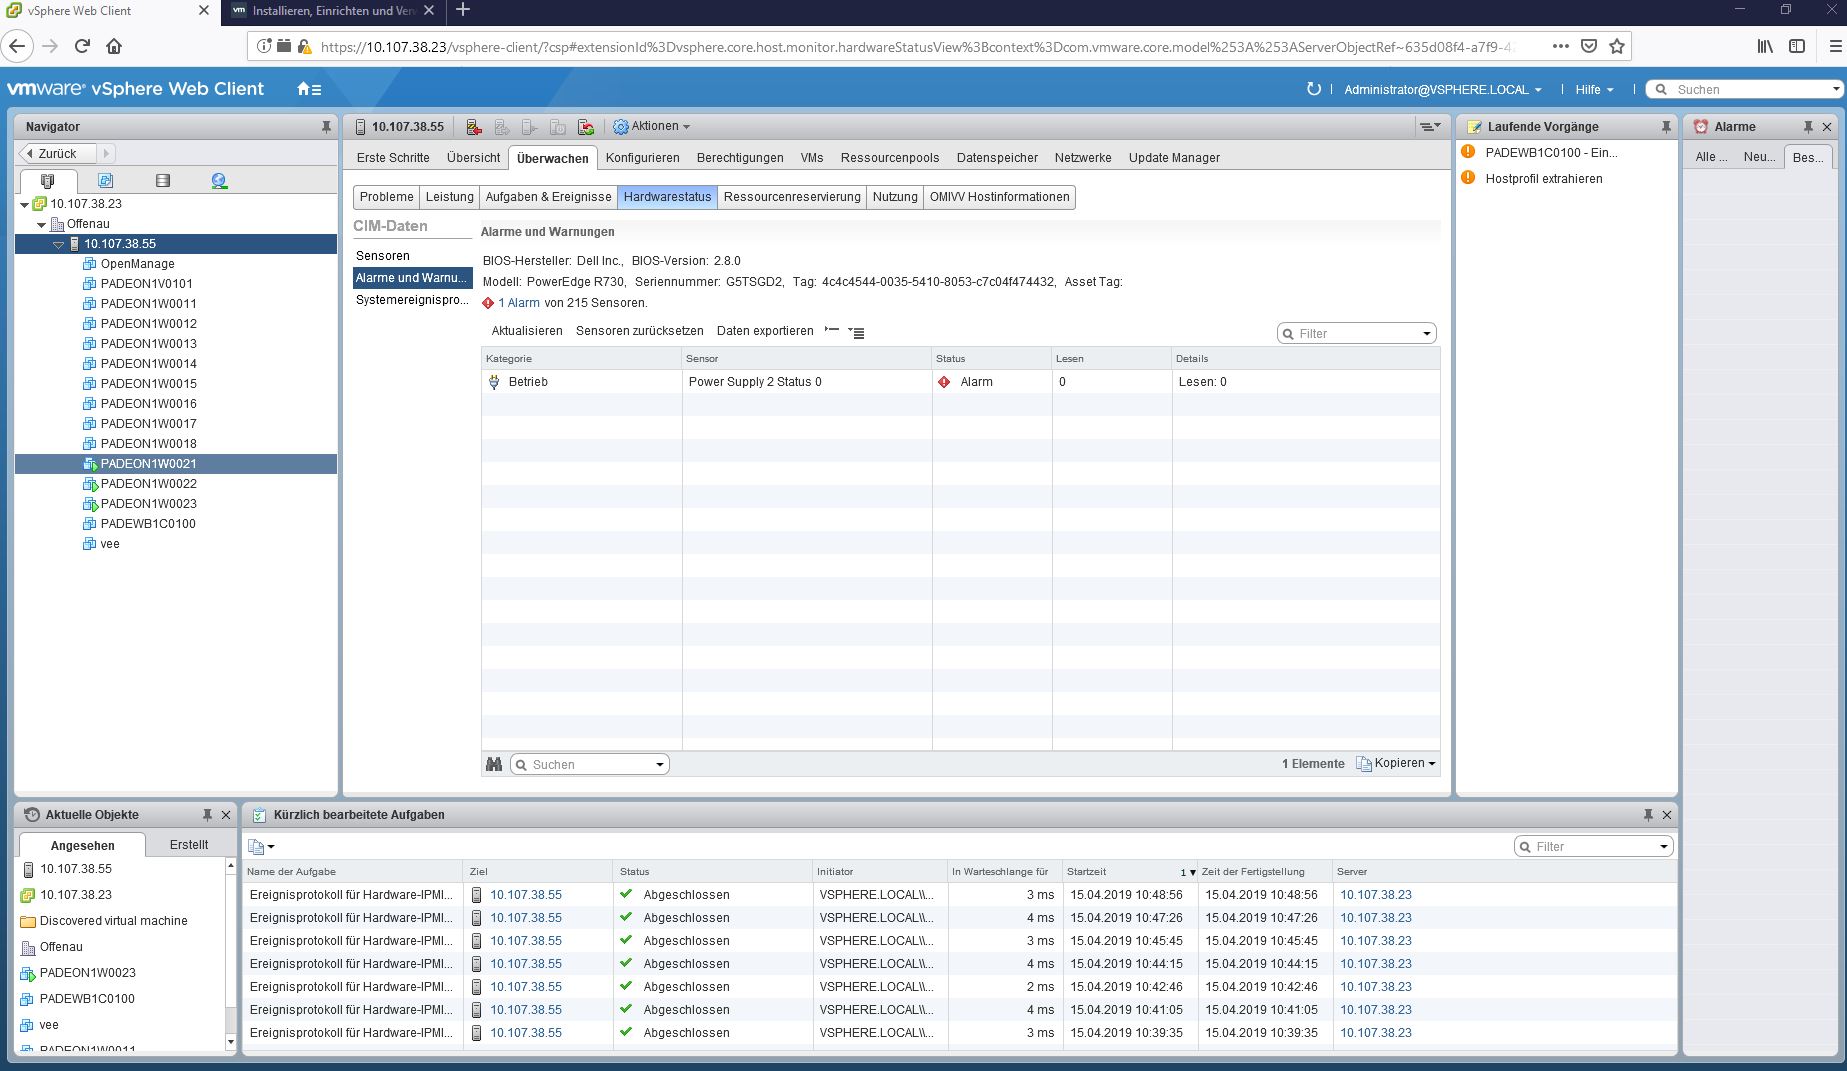
Task: Open host 10.107.38.55 link in recent tasks
Action: [525, 894]
